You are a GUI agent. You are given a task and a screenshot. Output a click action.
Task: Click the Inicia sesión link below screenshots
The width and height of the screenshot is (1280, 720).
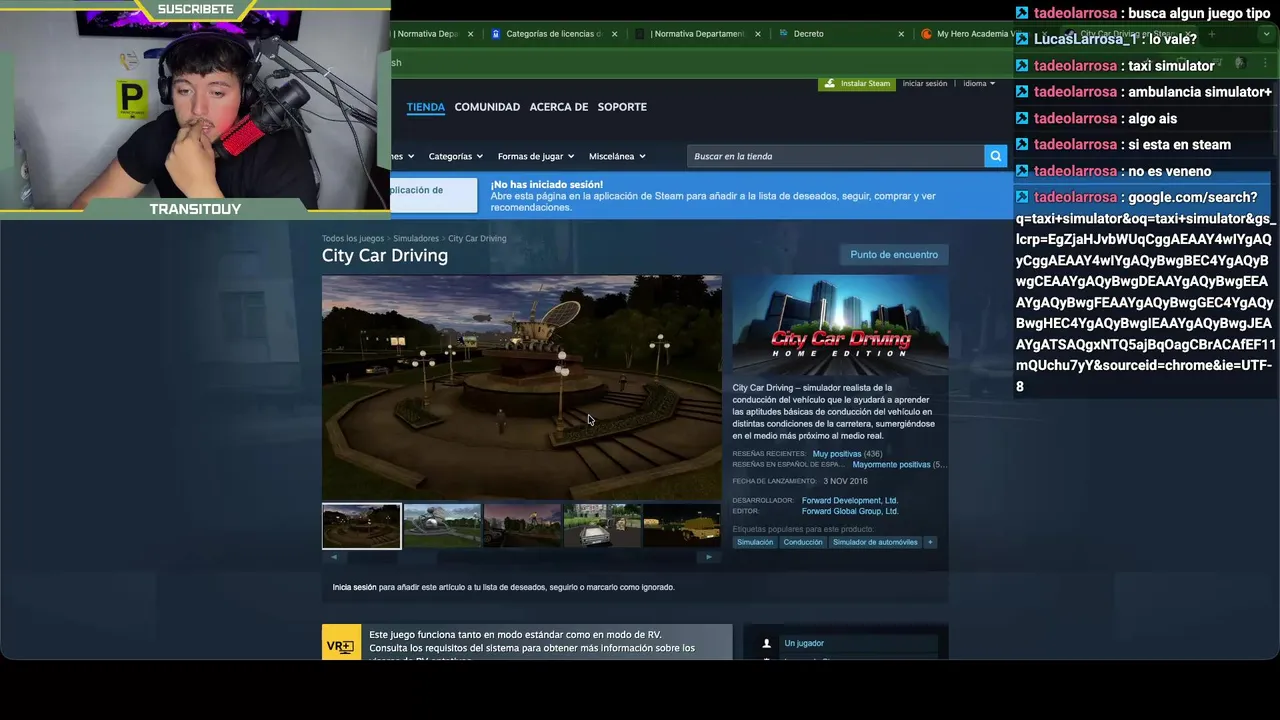point(354,587)
